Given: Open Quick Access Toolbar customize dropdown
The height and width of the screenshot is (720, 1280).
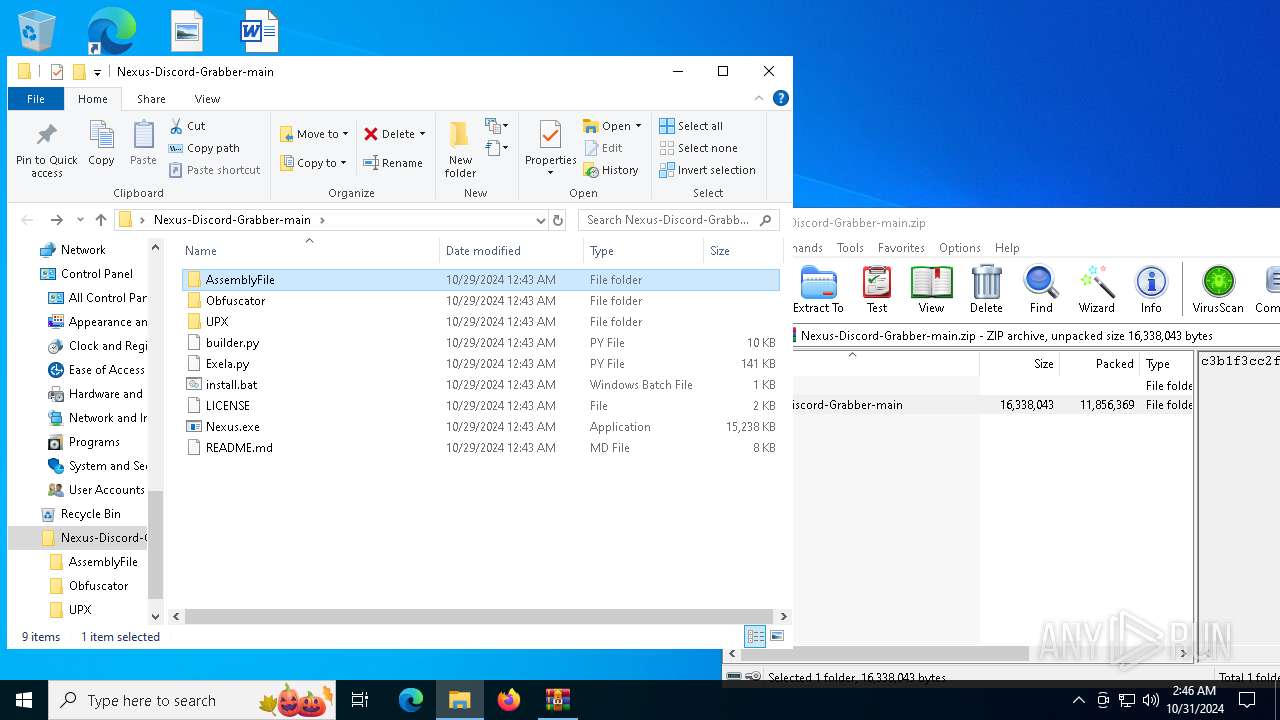Looking at the screenshot, I should click(x=97, y=72).
